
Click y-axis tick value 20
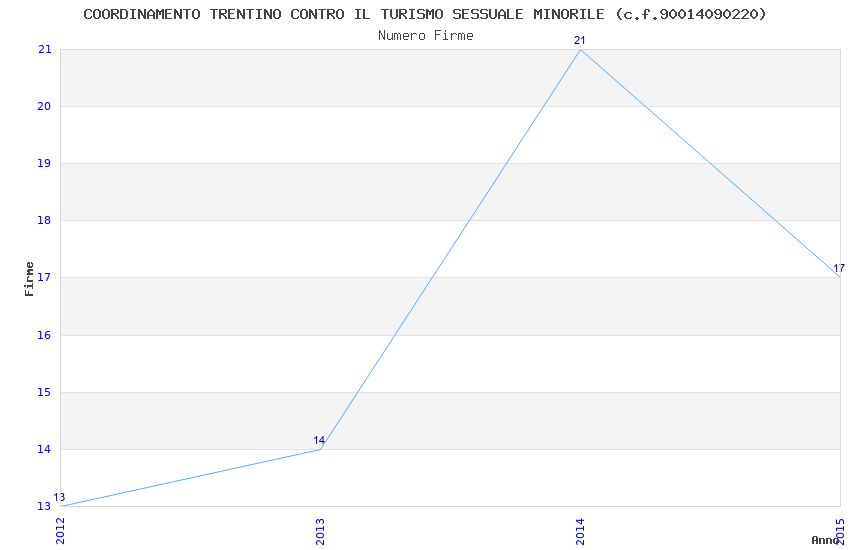coord(44,106)
